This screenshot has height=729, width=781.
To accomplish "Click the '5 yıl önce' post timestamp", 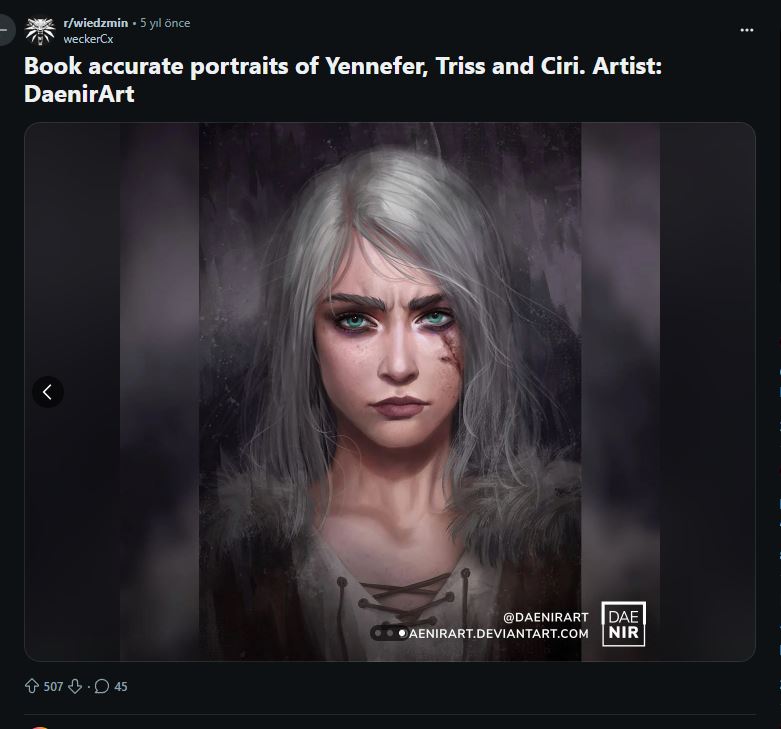I will pyautogui.click(x=165, y=23).
